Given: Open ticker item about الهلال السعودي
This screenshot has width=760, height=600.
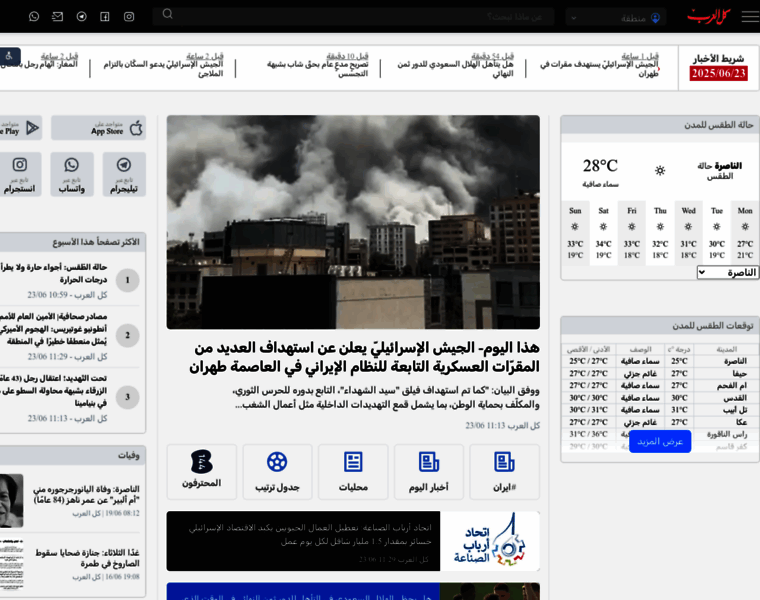Looking at the screenshot, I should (x=455, y=68).
